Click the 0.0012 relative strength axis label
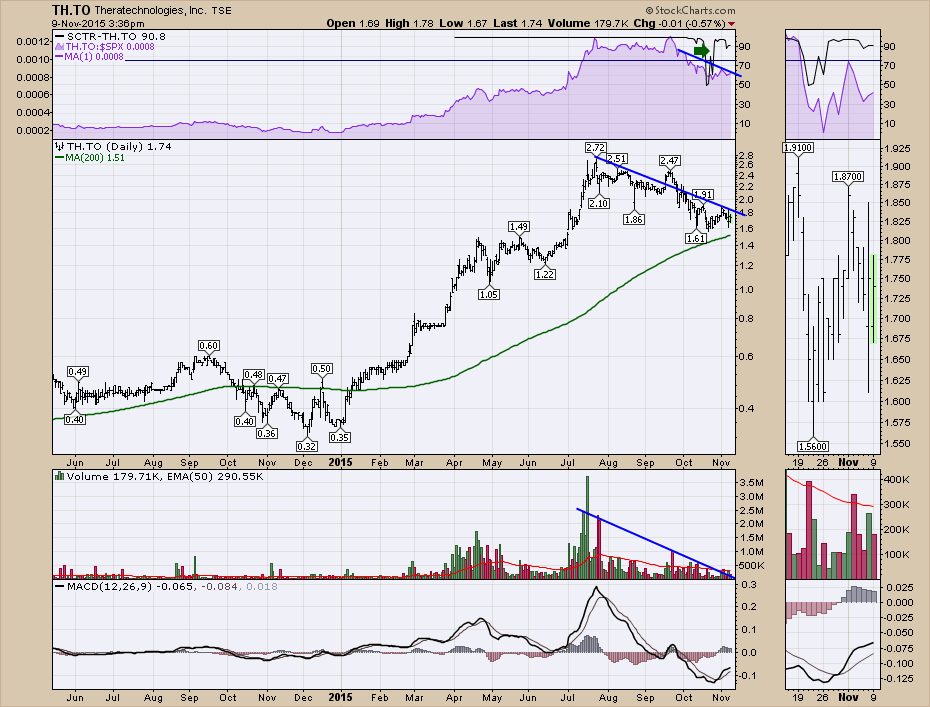 tap(33, 42)
